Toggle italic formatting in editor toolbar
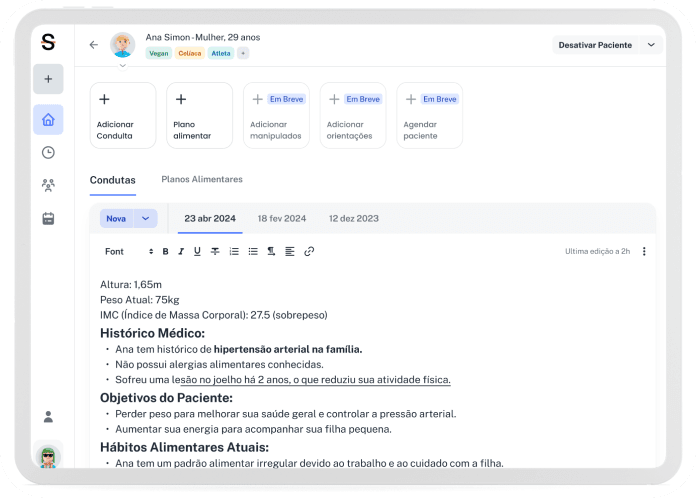Viewport: 696px width, 498px height. click(x=181, y=251)
